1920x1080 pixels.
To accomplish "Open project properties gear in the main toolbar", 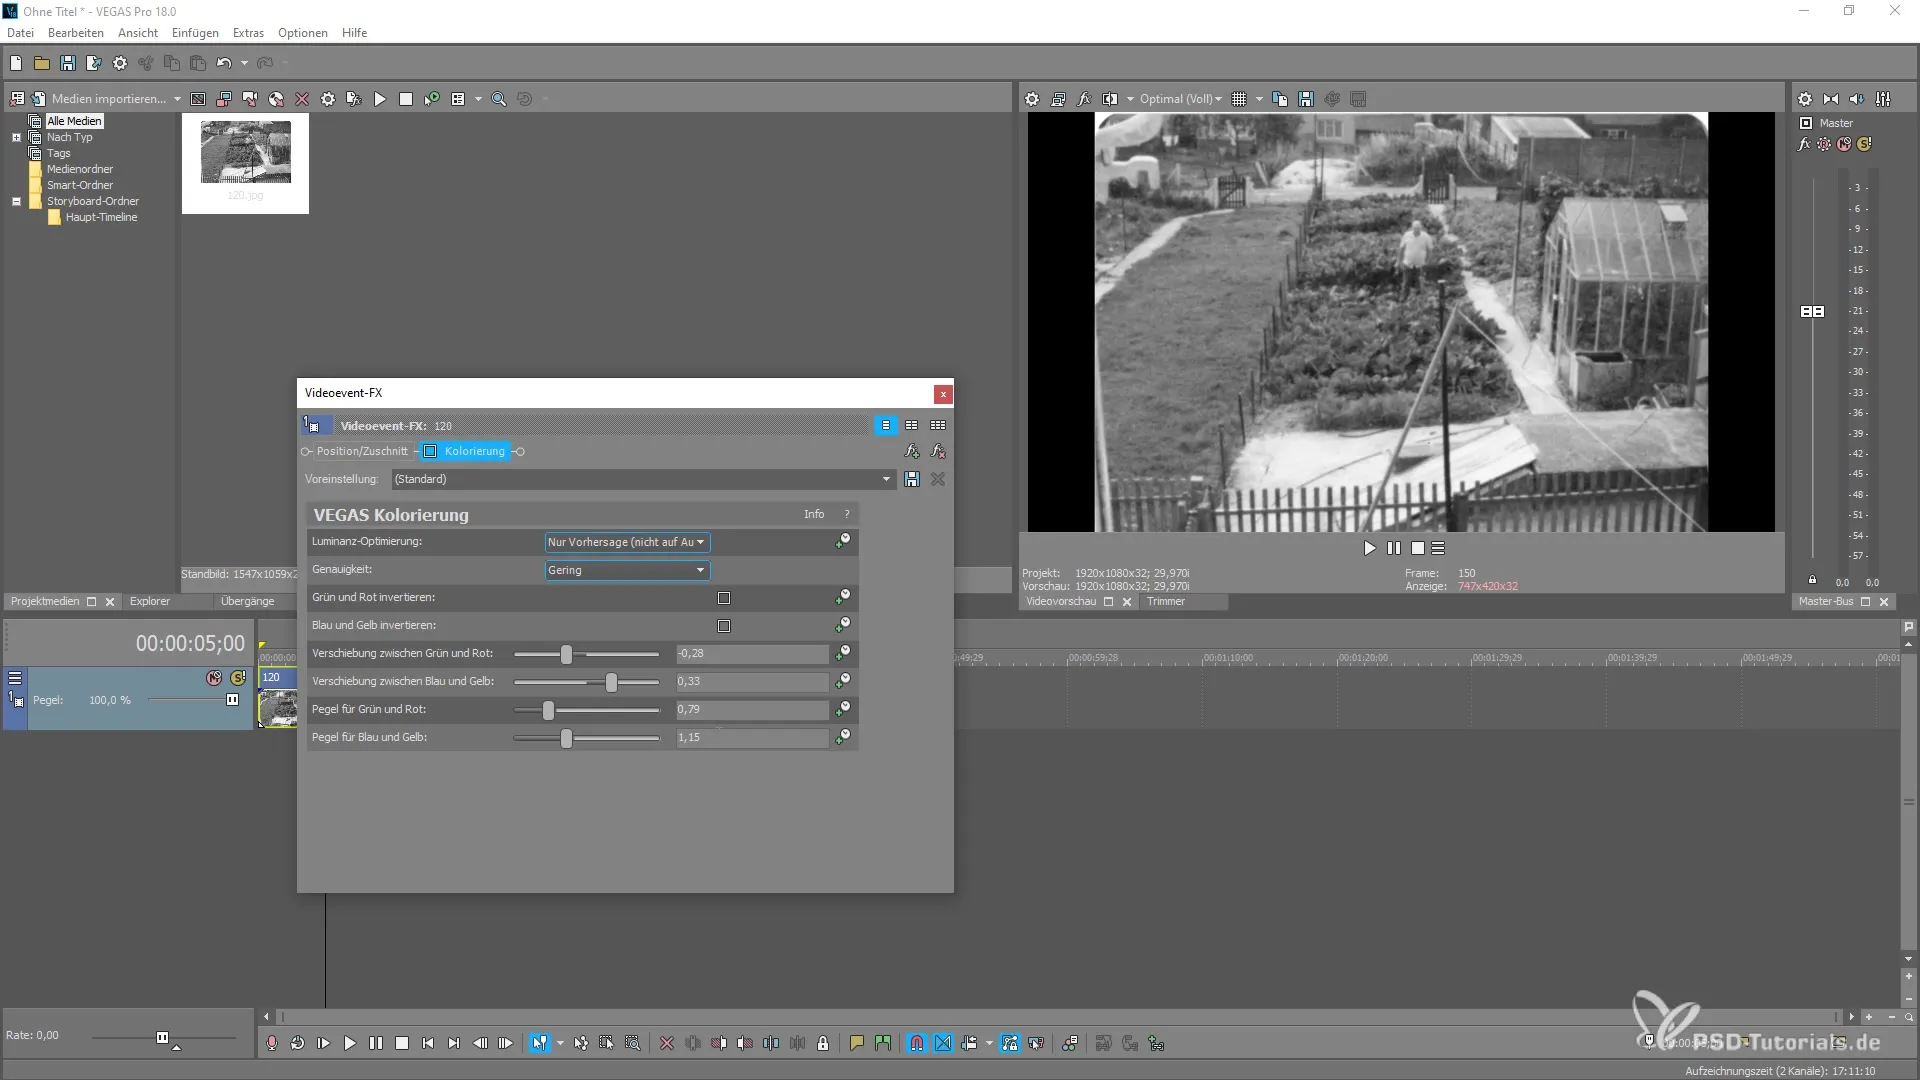I will click(120, 63).
